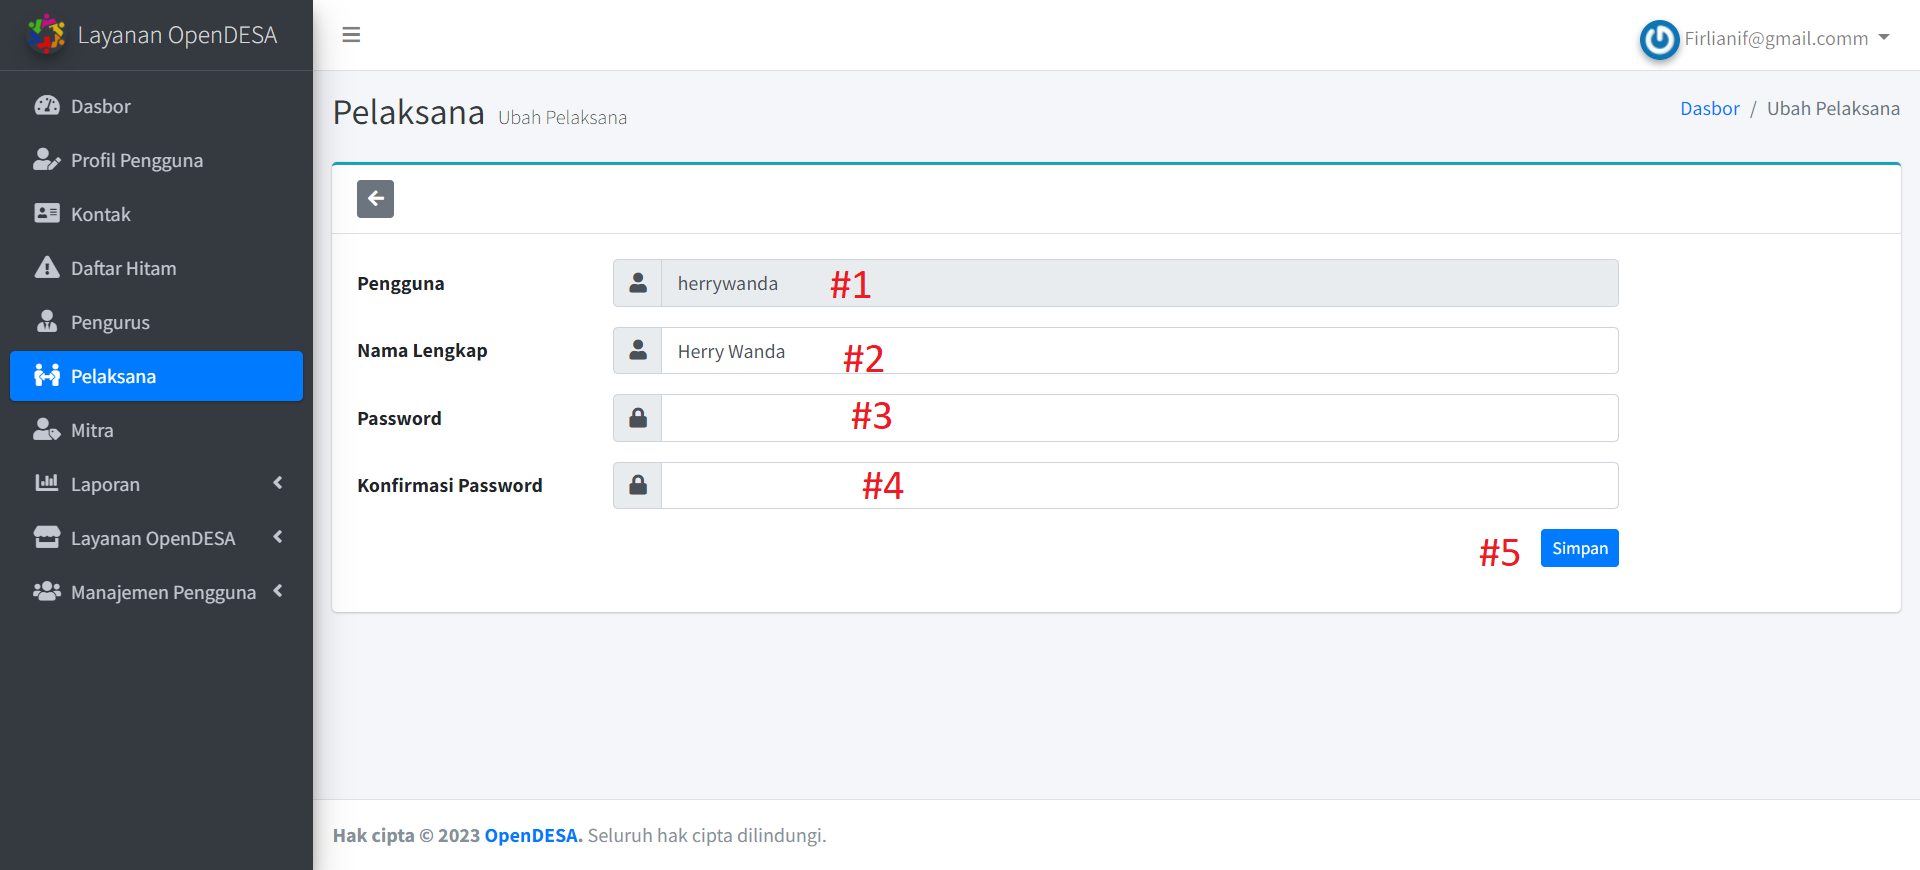Open the Laporan menu item

(156, 484)
